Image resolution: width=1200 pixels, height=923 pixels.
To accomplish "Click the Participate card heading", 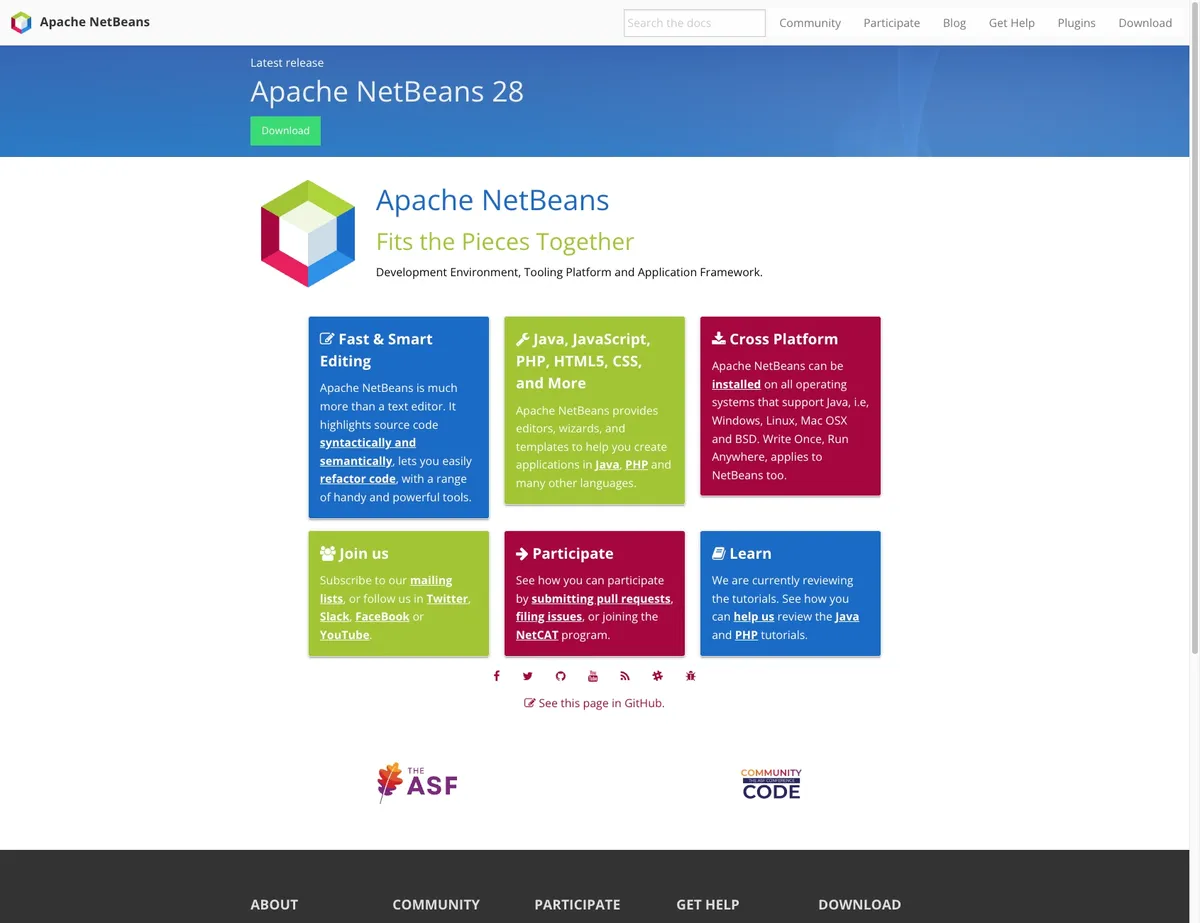I will [565, 553].
